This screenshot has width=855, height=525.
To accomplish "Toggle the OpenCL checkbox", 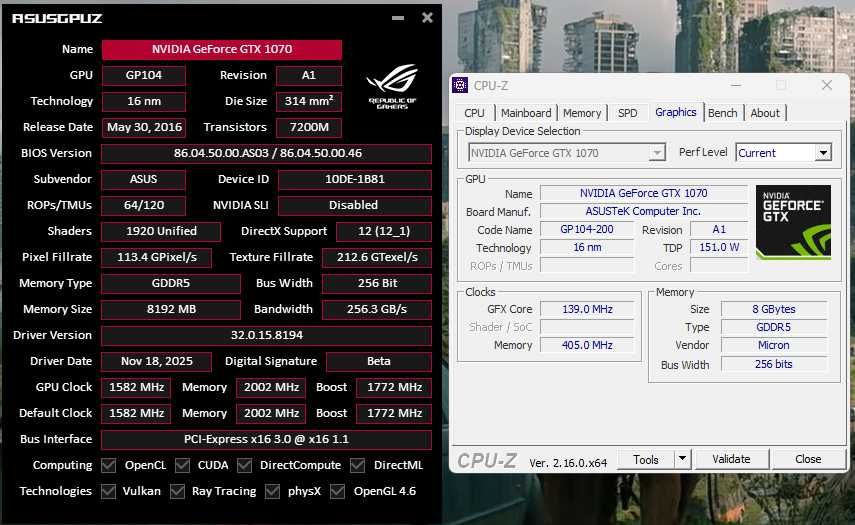I will (x=109, y=465).
